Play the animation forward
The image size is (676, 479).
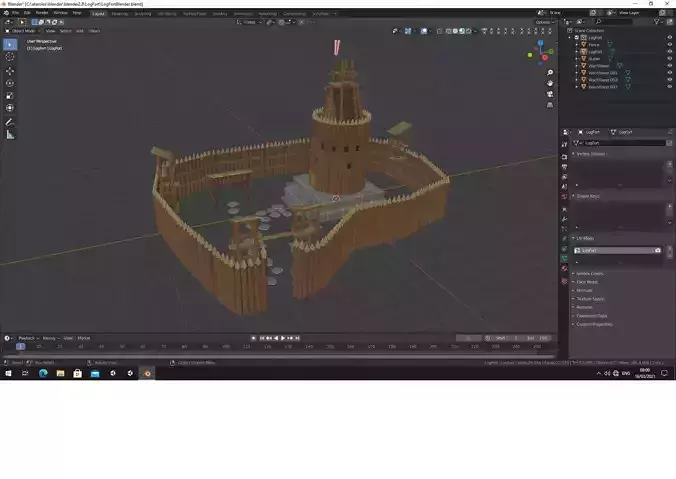[283, 338]
